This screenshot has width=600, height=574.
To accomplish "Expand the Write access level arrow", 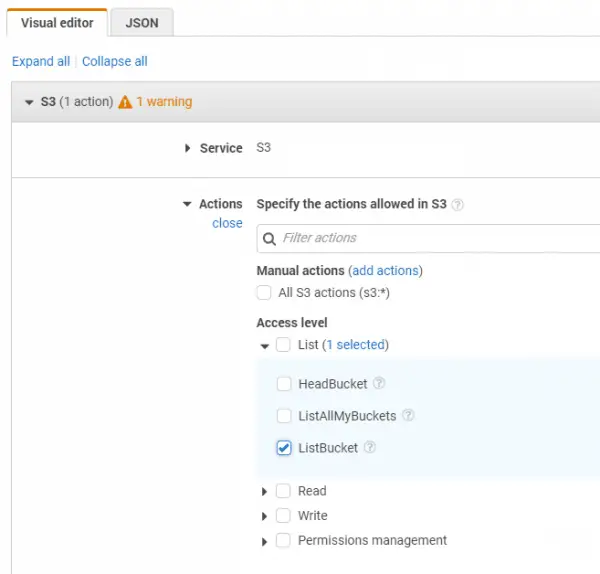I will pyautogui.click(x=264, y=517).
